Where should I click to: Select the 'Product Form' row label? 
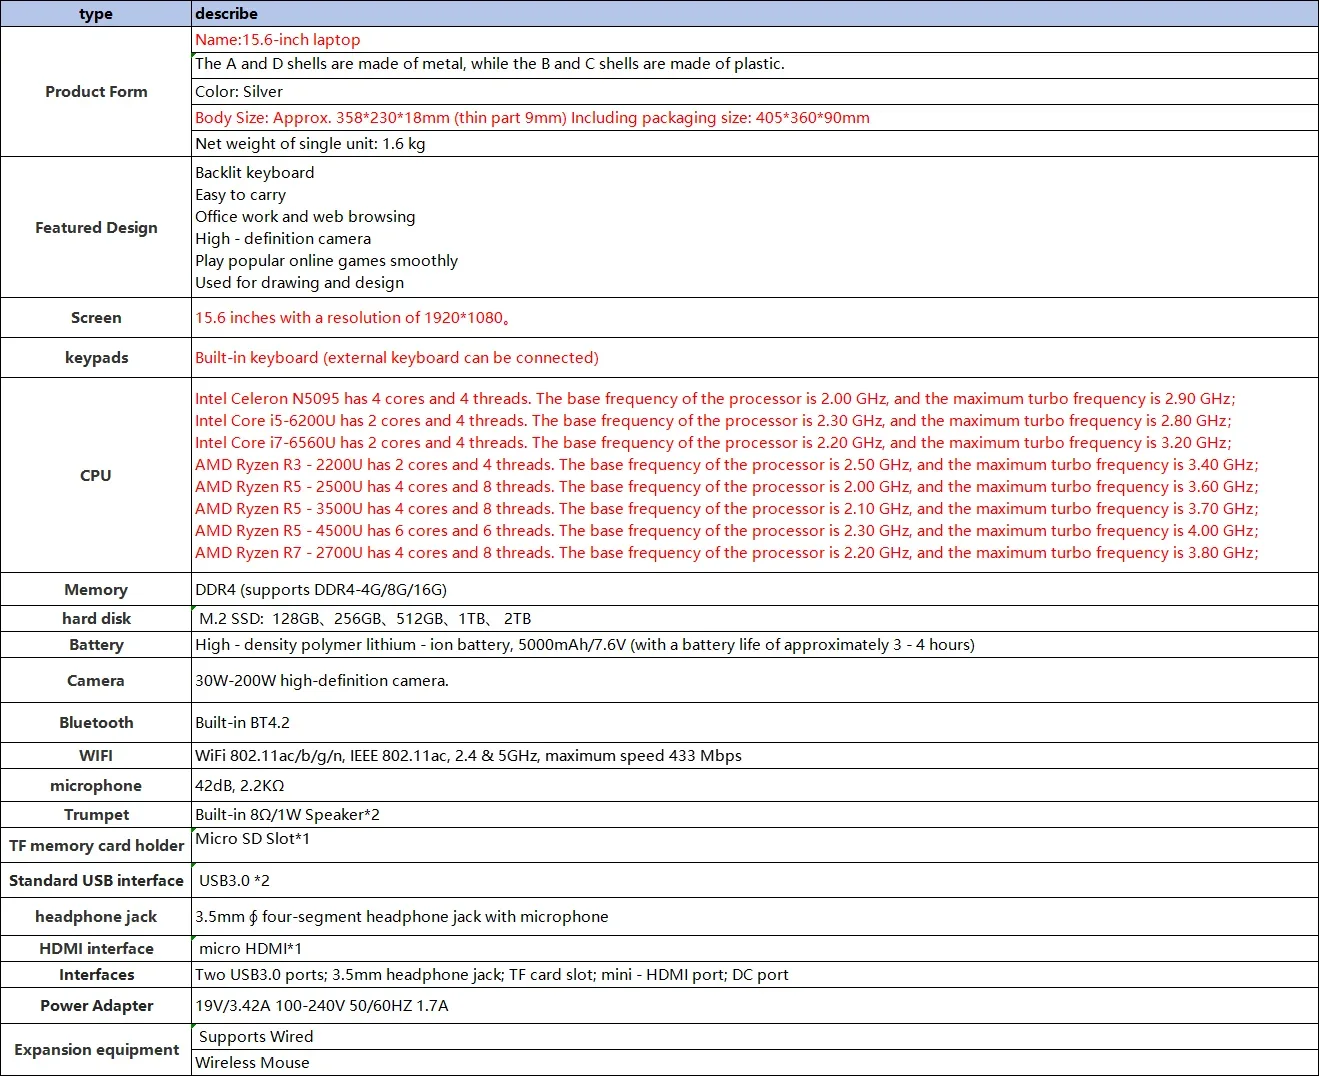pyautogui.click(x=96, y=91)
